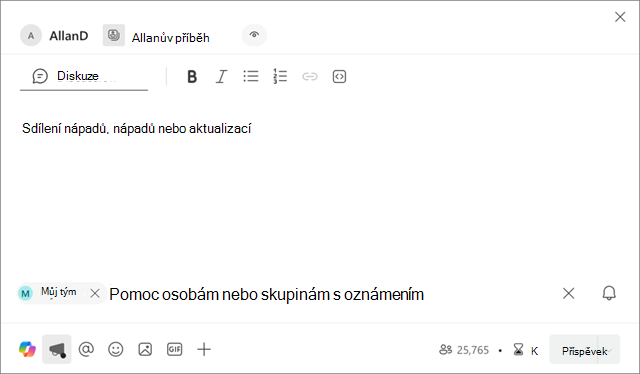Click the Allanův příběh storyline icon
Screen dimensions: 640x374
(x=114, y=35)
